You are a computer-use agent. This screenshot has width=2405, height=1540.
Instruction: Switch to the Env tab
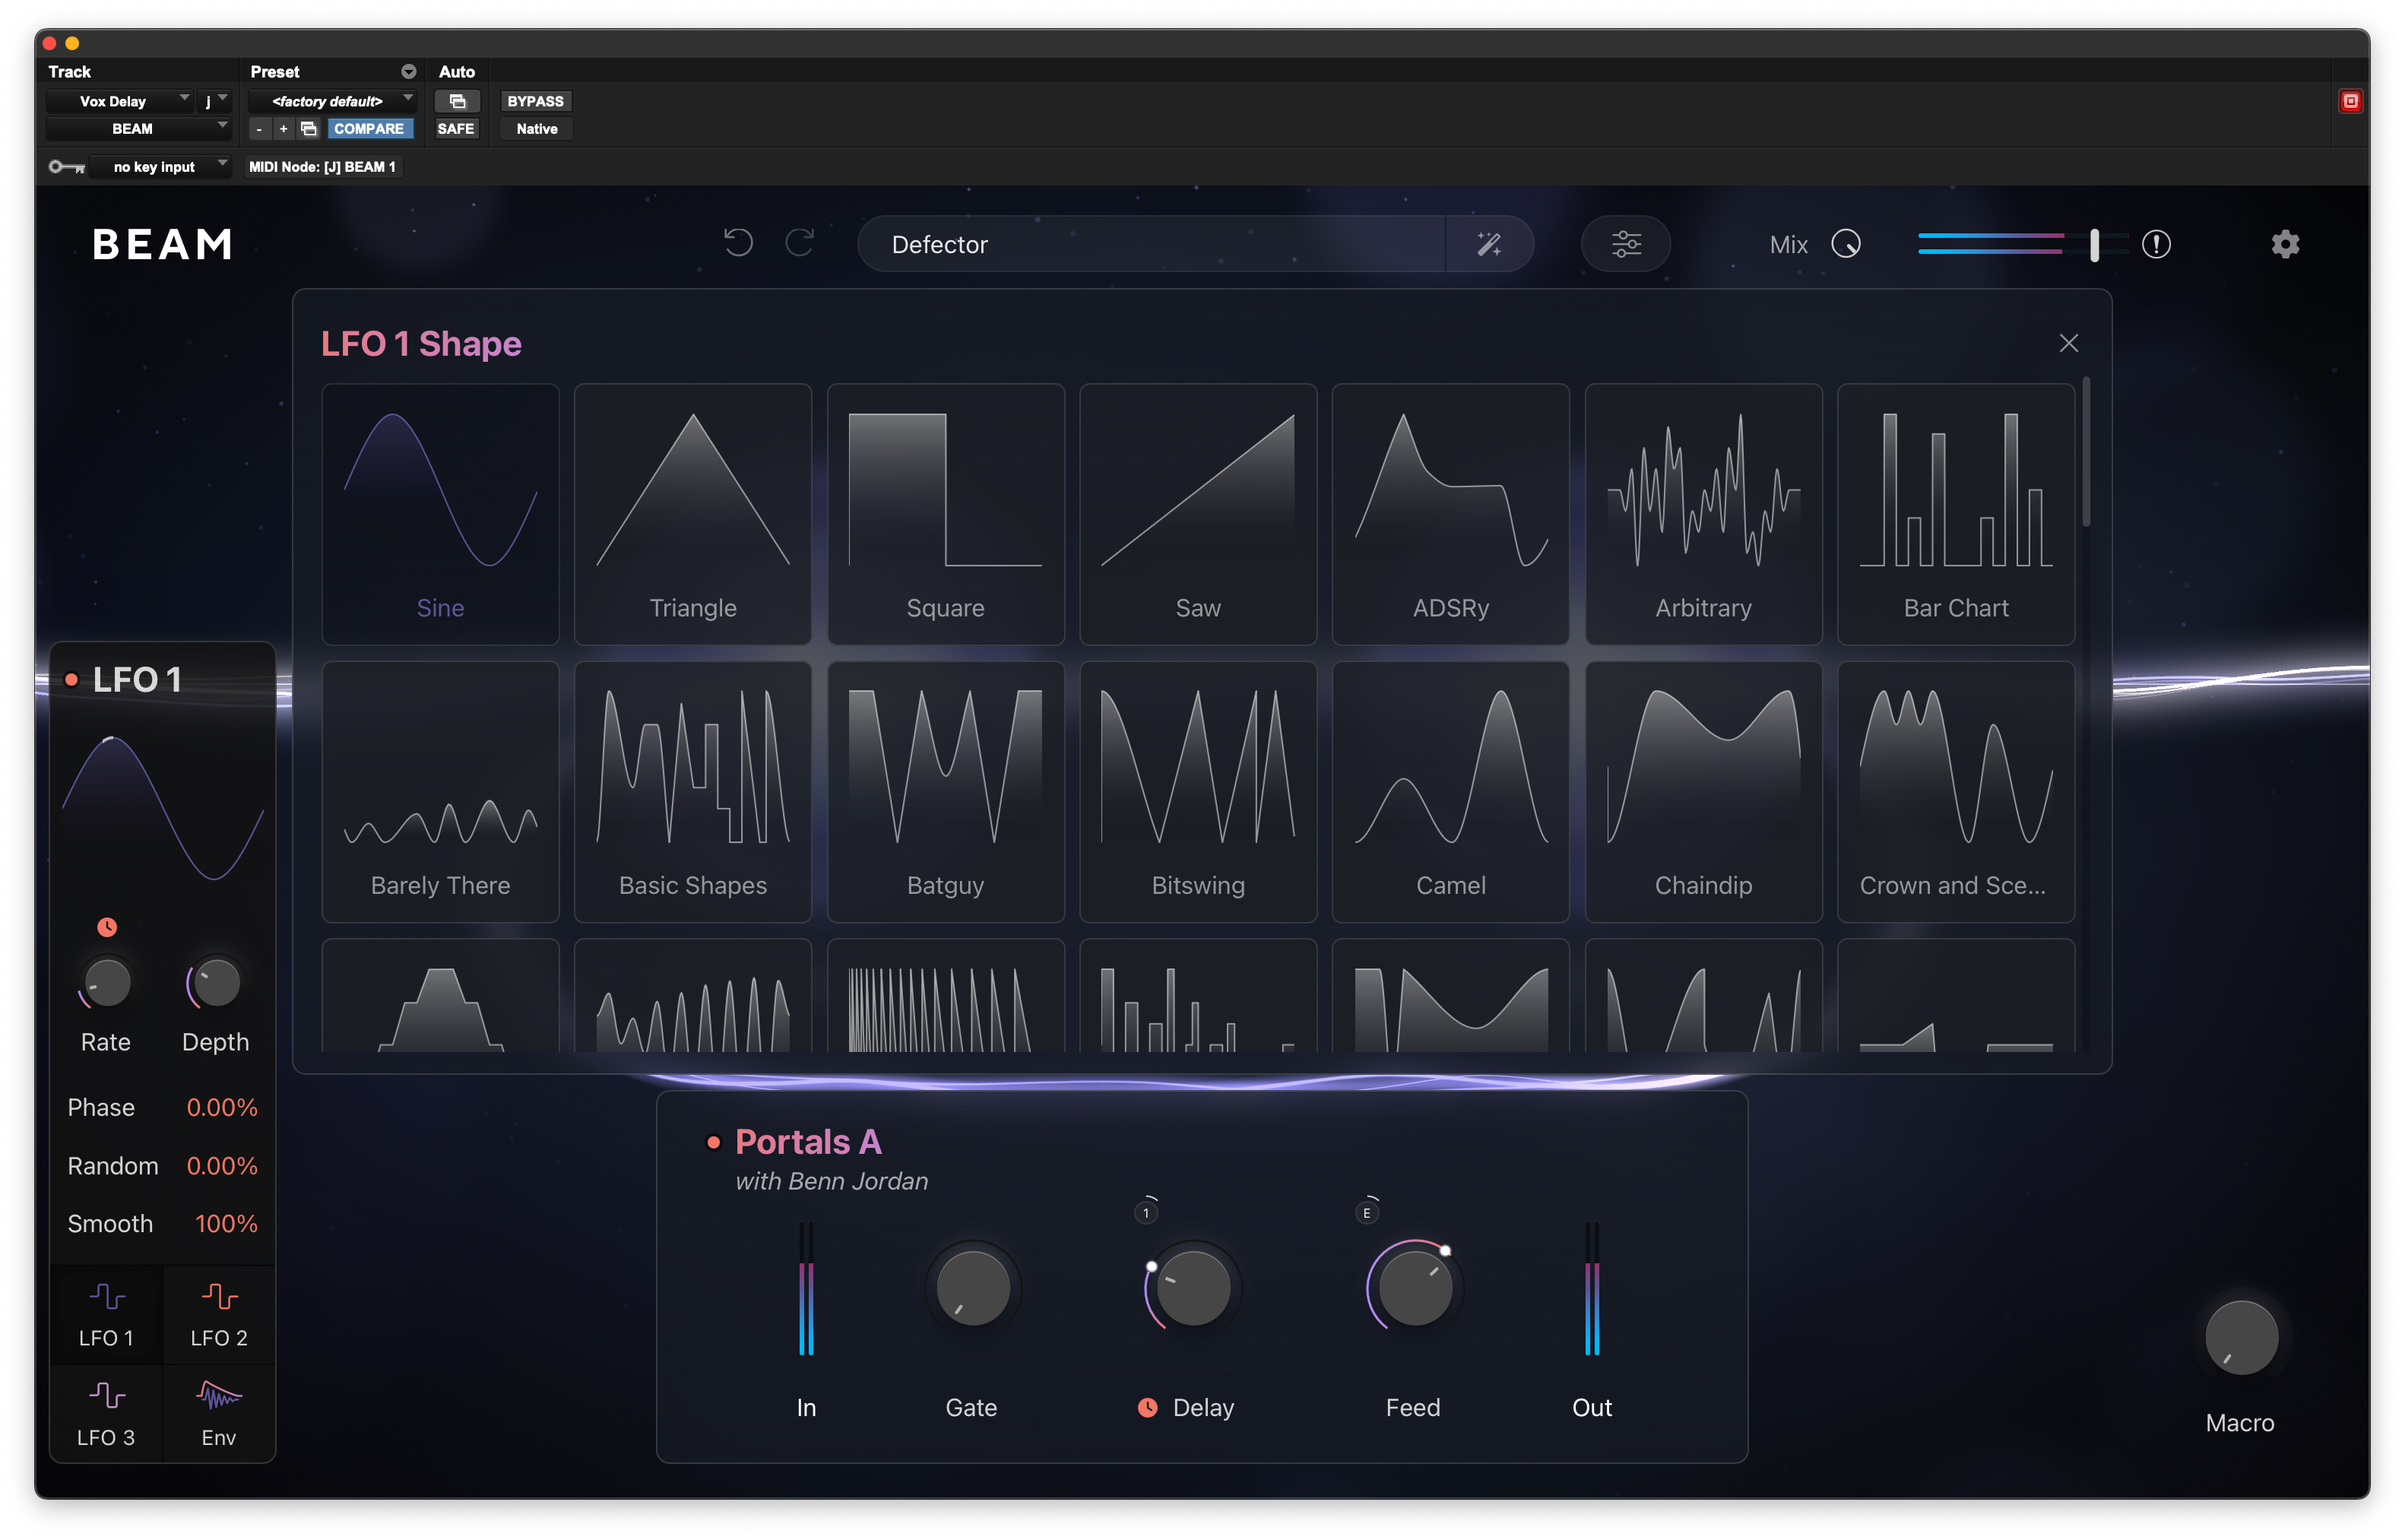tap(219, 1413)
